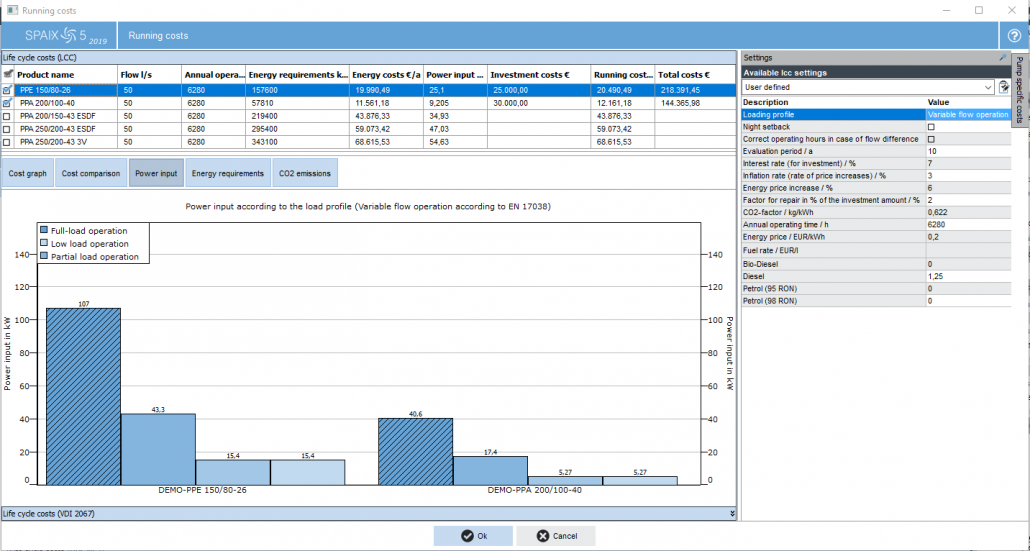Show the CO2 emissions tab
Screen dimensions: 1030x551
[x=305, y=173]
